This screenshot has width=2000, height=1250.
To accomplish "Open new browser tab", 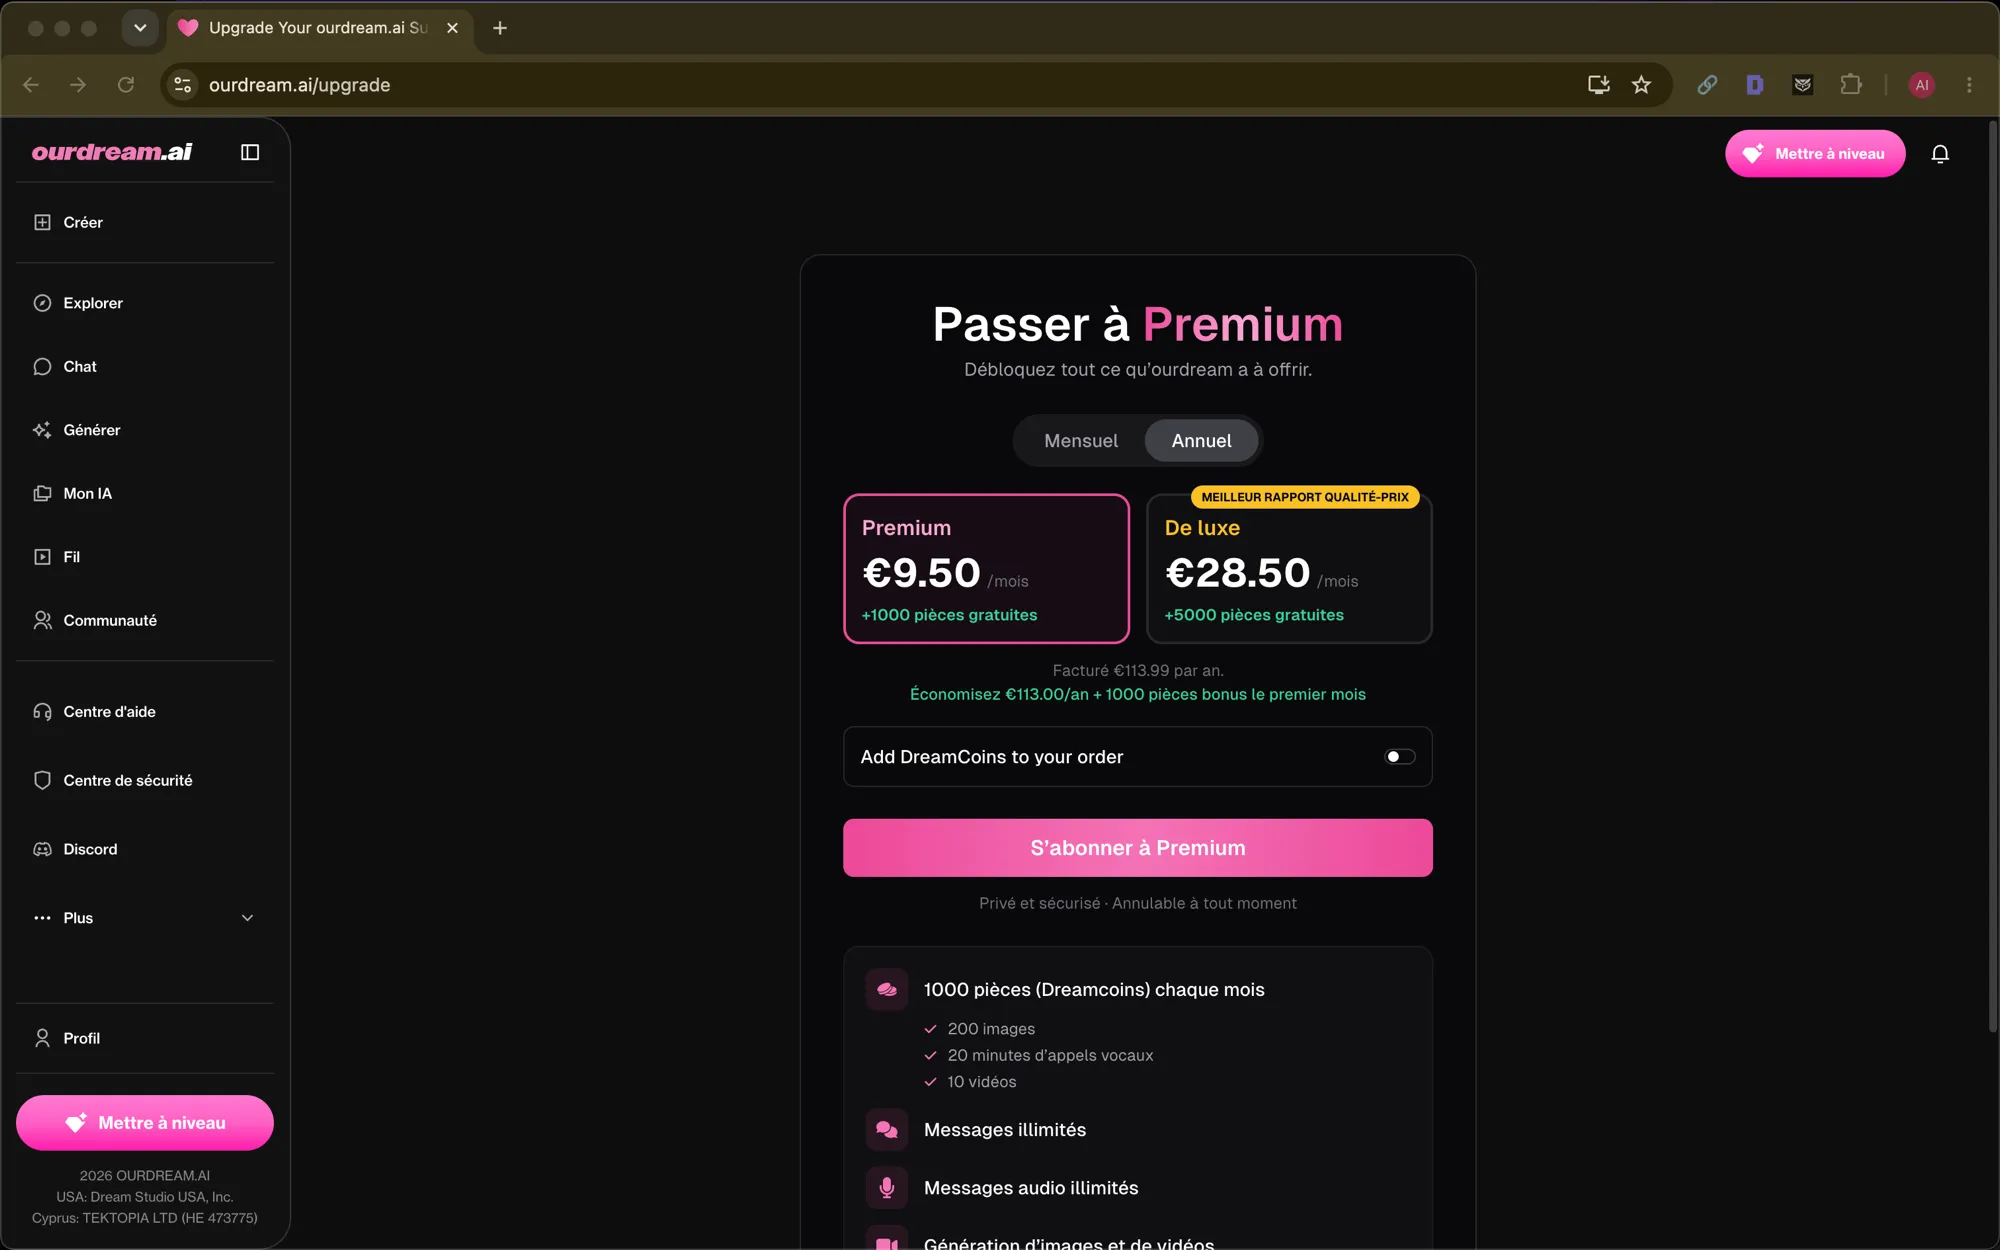I will [500, 28].
